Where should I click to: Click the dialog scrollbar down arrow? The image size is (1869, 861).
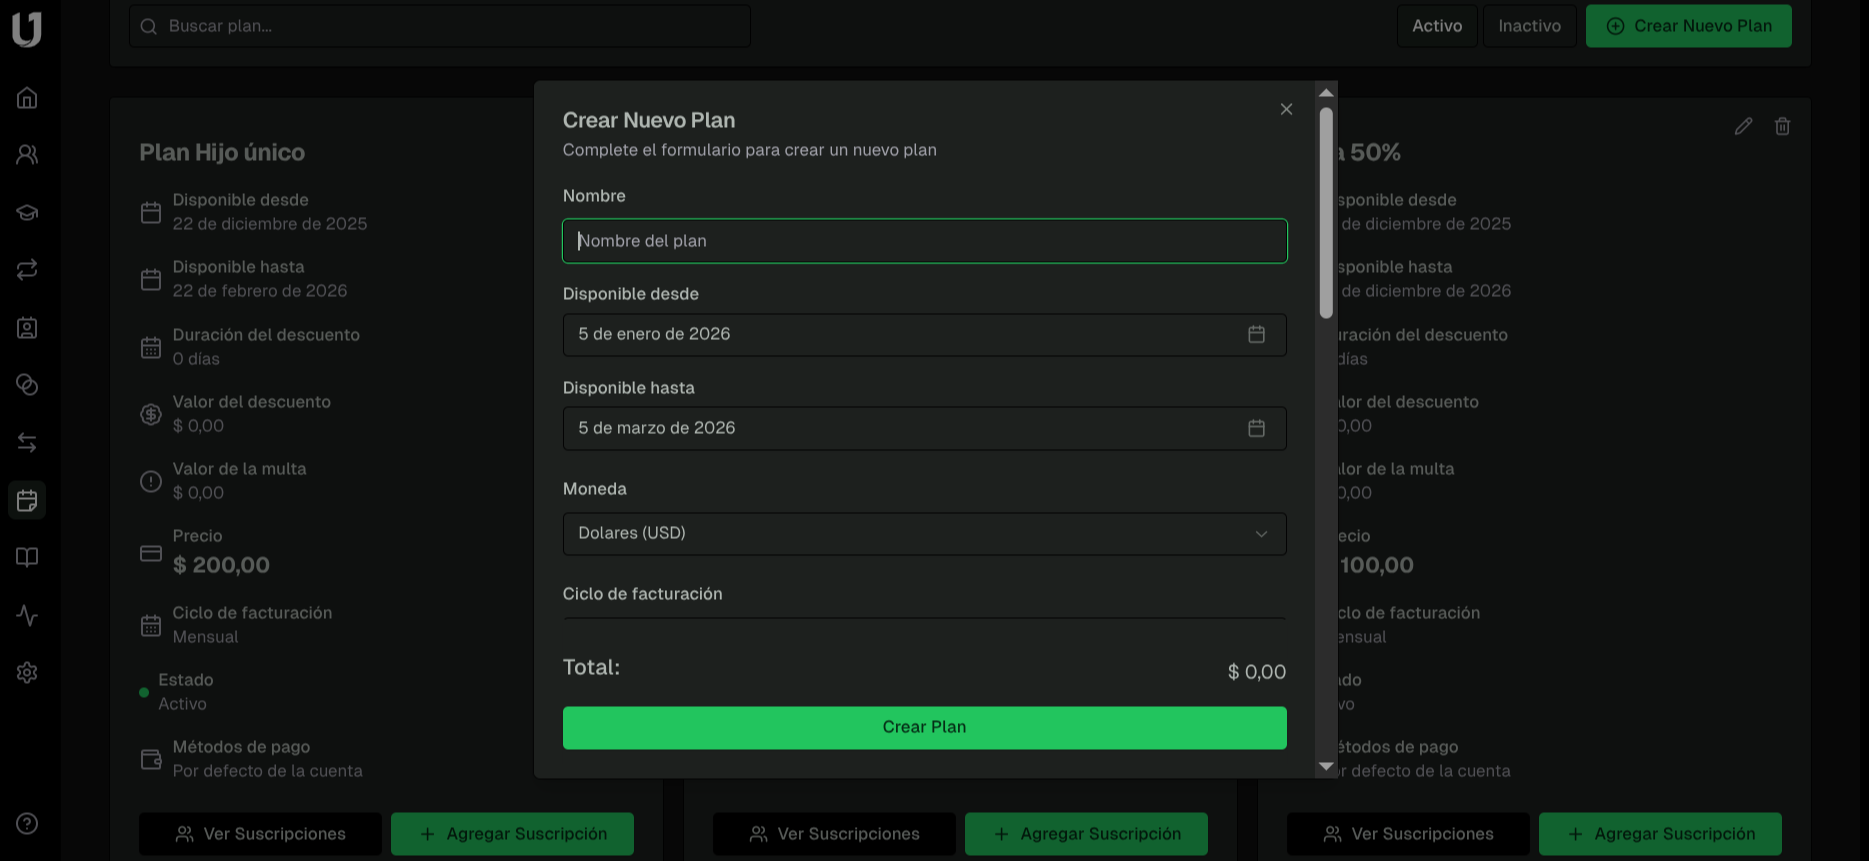point(1326,766)
